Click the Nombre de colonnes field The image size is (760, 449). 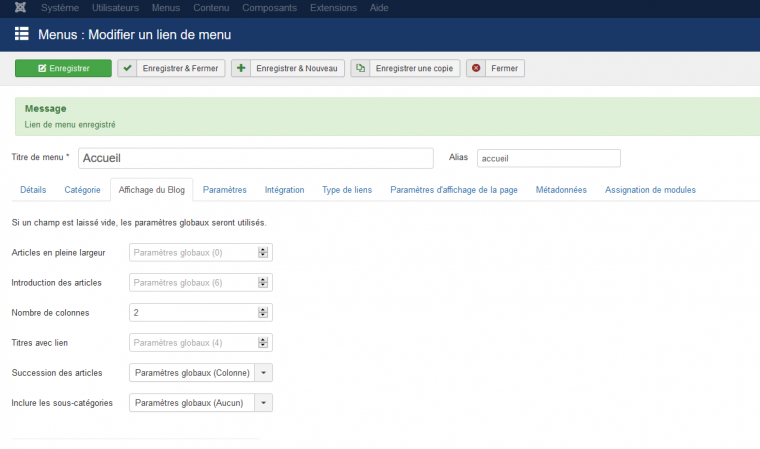click(x=201, y=312)
